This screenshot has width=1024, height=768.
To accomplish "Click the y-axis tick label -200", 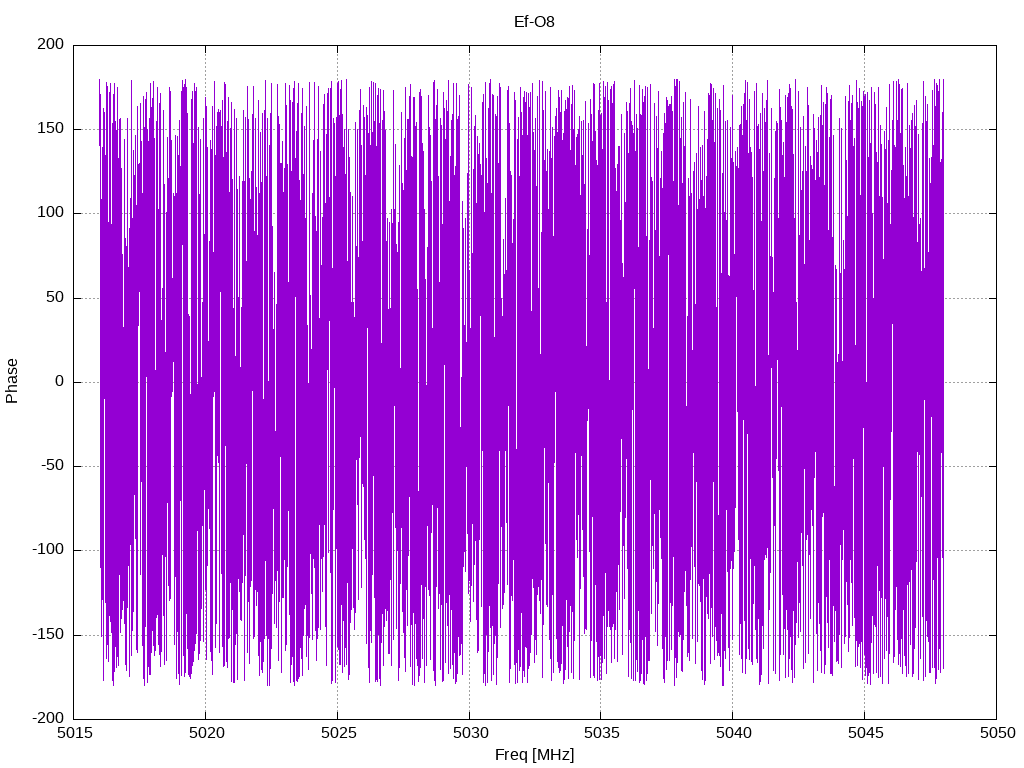I will click(x=48, y=718).
